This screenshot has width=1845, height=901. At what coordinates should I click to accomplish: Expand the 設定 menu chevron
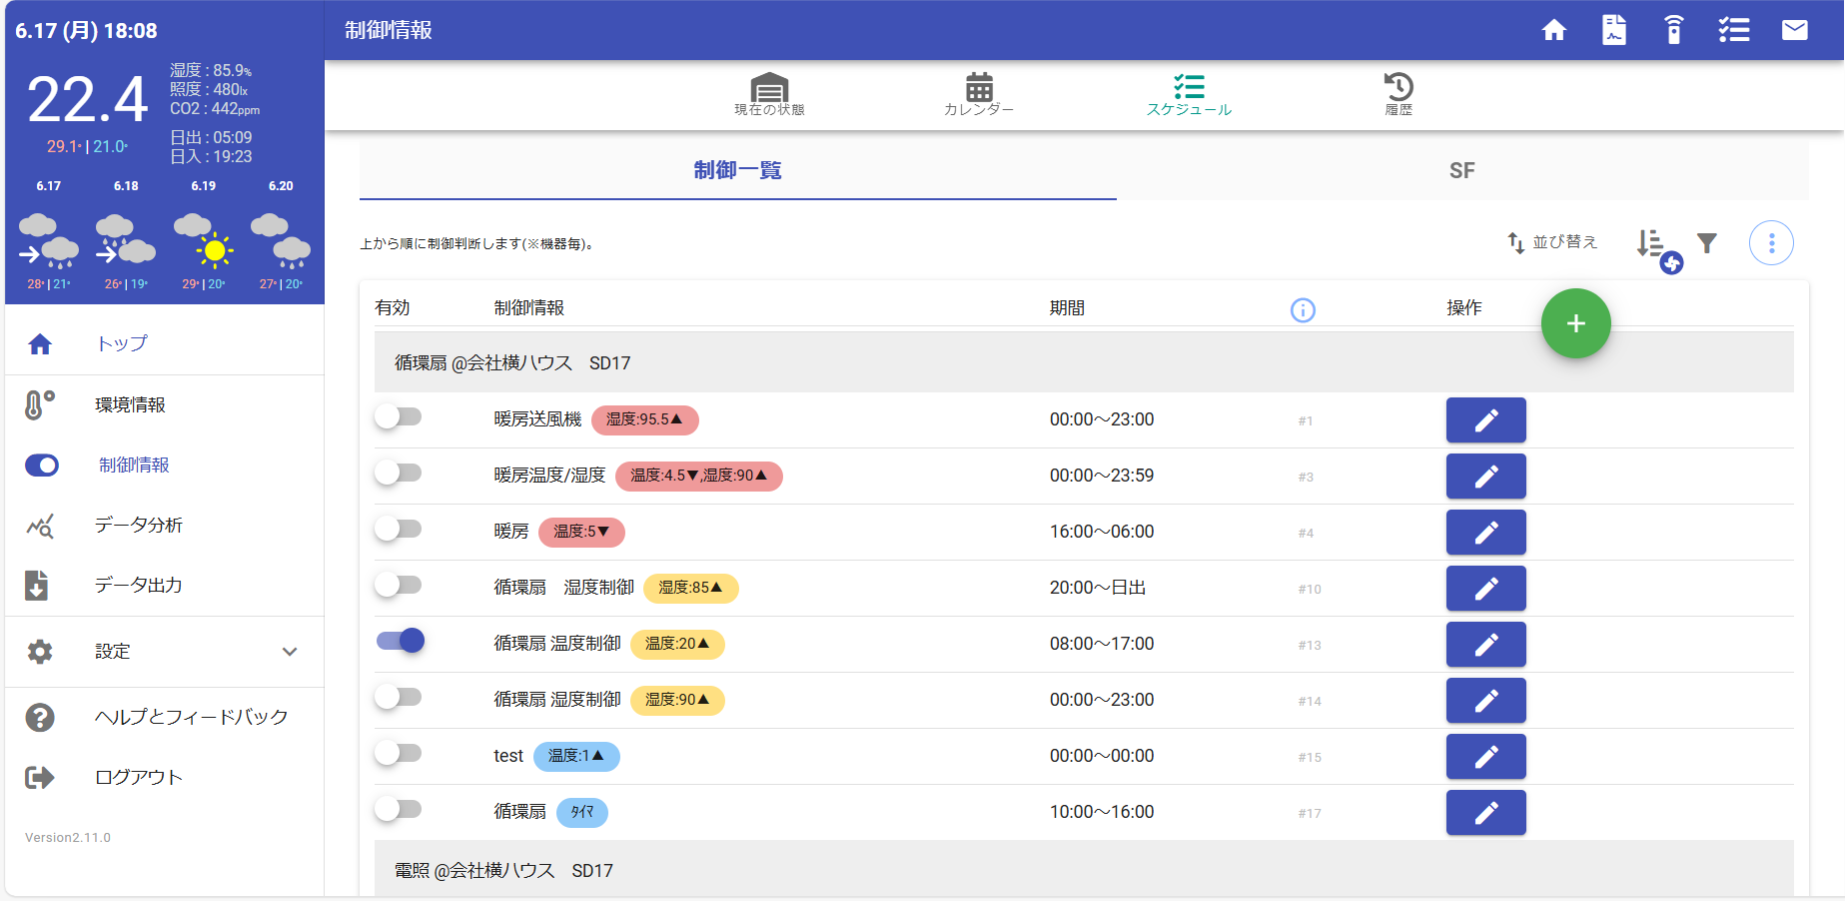coord(290,651)
